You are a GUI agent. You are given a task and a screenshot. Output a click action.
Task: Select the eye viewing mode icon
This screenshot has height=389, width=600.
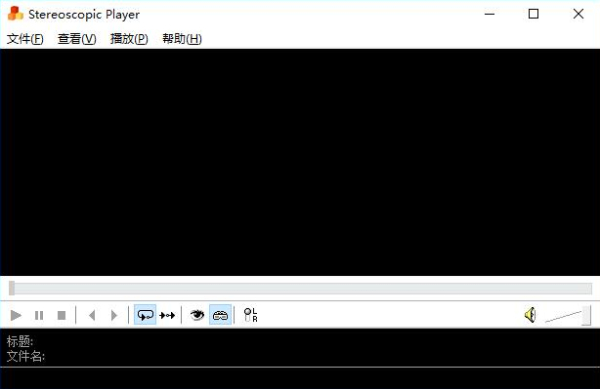(x=197, y=315)
